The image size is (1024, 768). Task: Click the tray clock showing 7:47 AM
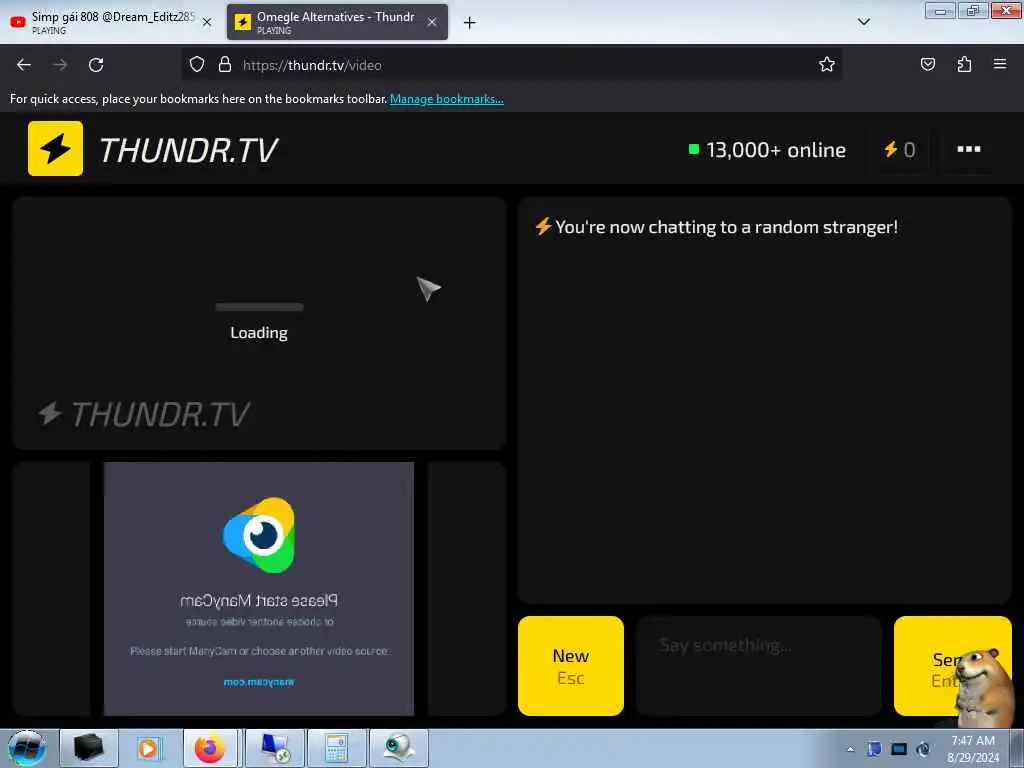click(x=973, y=749)
